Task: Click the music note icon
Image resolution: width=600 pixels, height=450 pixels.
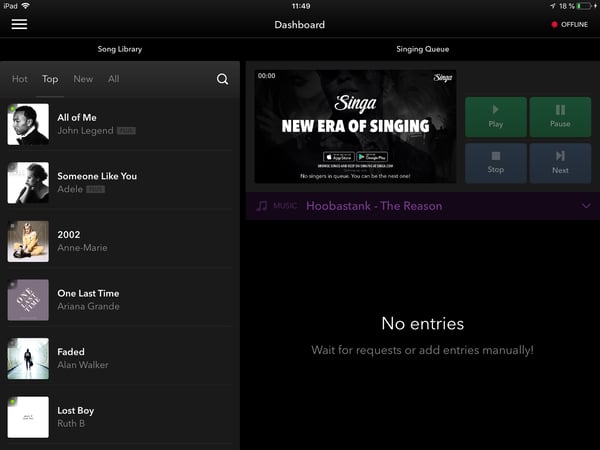Action: tap(262, 206)
